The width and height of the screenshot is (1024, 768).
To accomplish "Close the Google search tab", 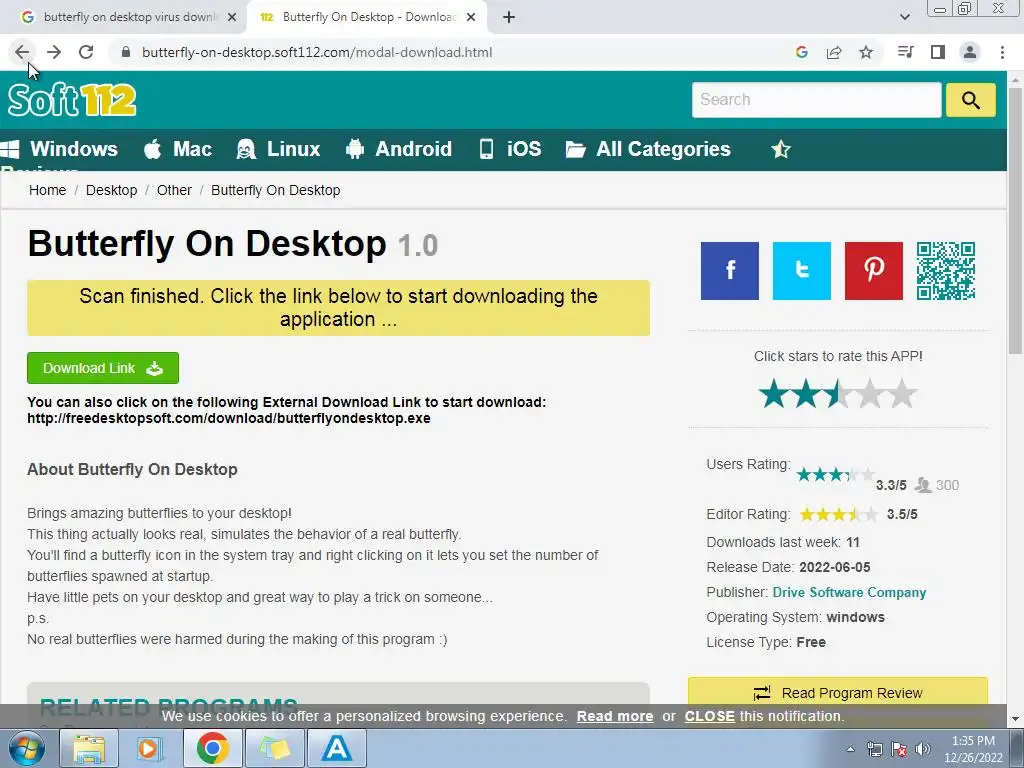I will pyautogui.click(x=232, y=18).
